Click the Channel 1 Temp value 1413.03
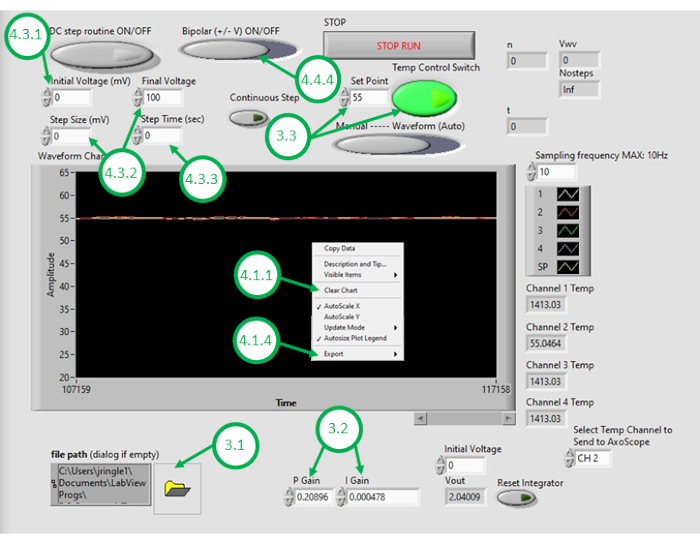The height and width of the screenshot is (544, 700). [546, 305]
